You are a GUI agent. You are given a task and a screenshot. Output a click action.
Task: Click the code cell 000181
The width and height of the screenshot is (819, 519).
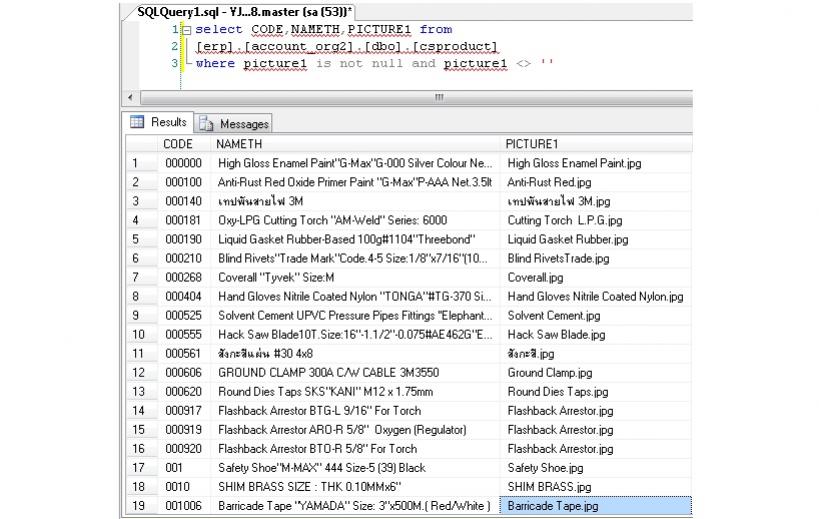tap(184, 220)
